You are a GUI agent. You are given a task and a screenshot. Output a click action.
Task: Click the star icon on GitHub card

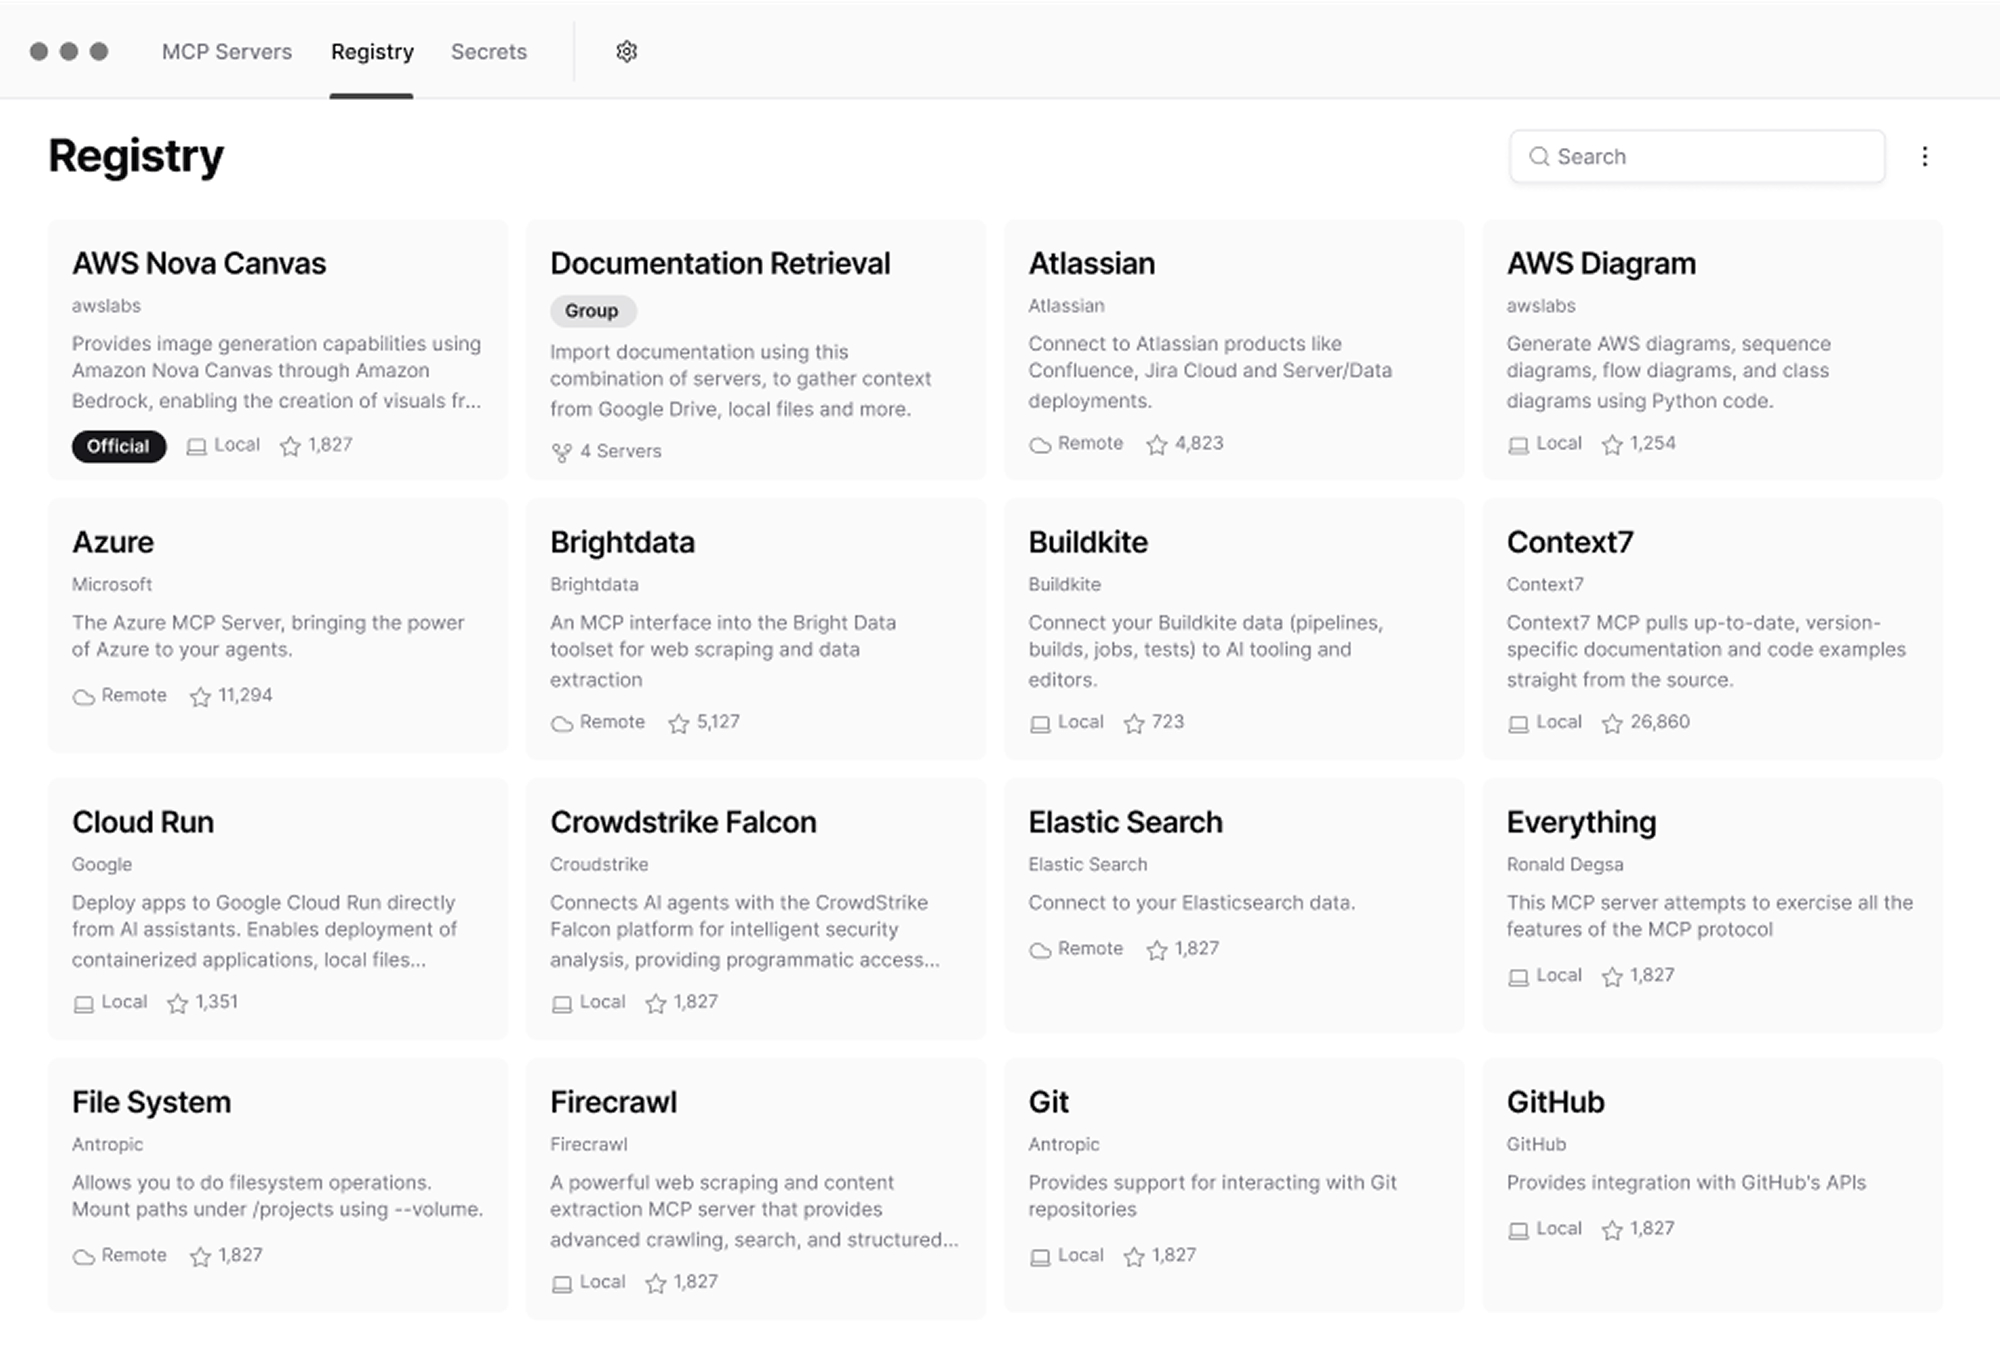coord(1612,1231)
